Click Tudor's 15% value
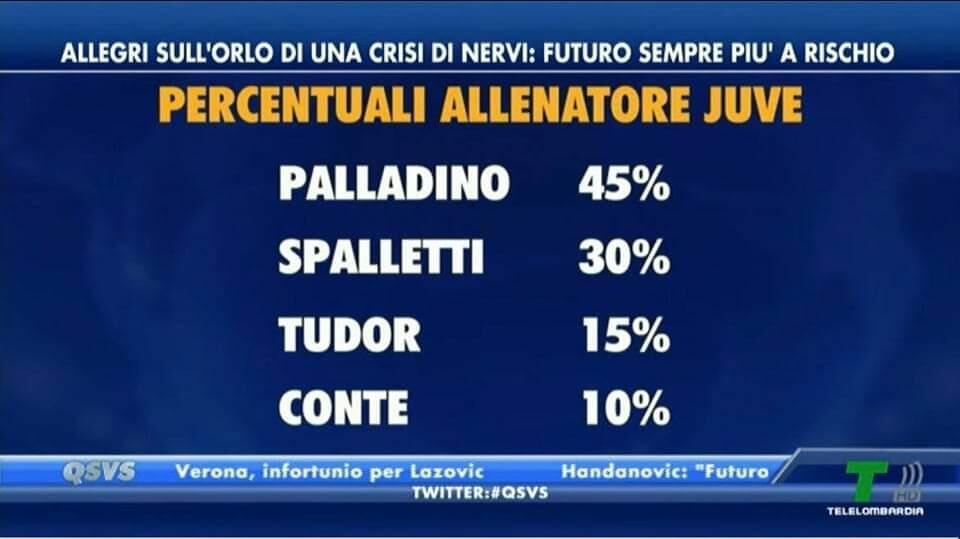Screen dimensions: 960x539 (626, 334)
